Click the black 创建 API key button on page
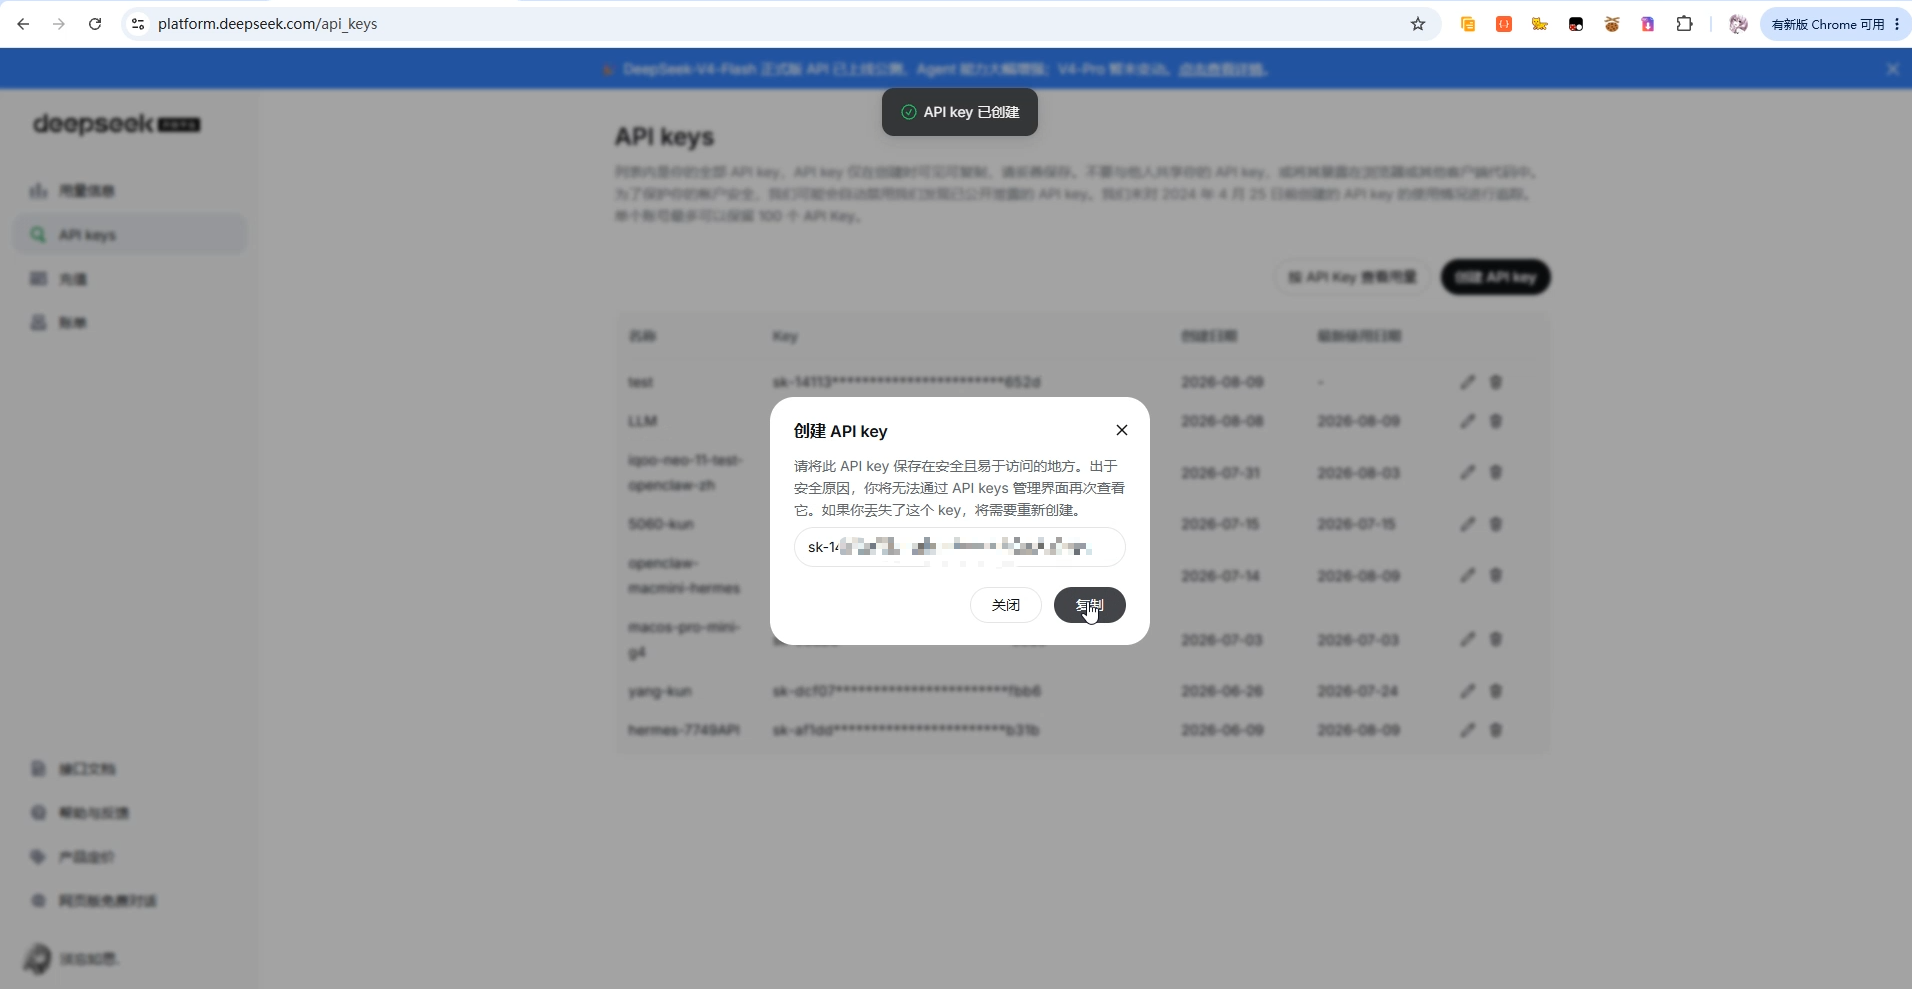1912x989 pixels. tap(1495, 277)
